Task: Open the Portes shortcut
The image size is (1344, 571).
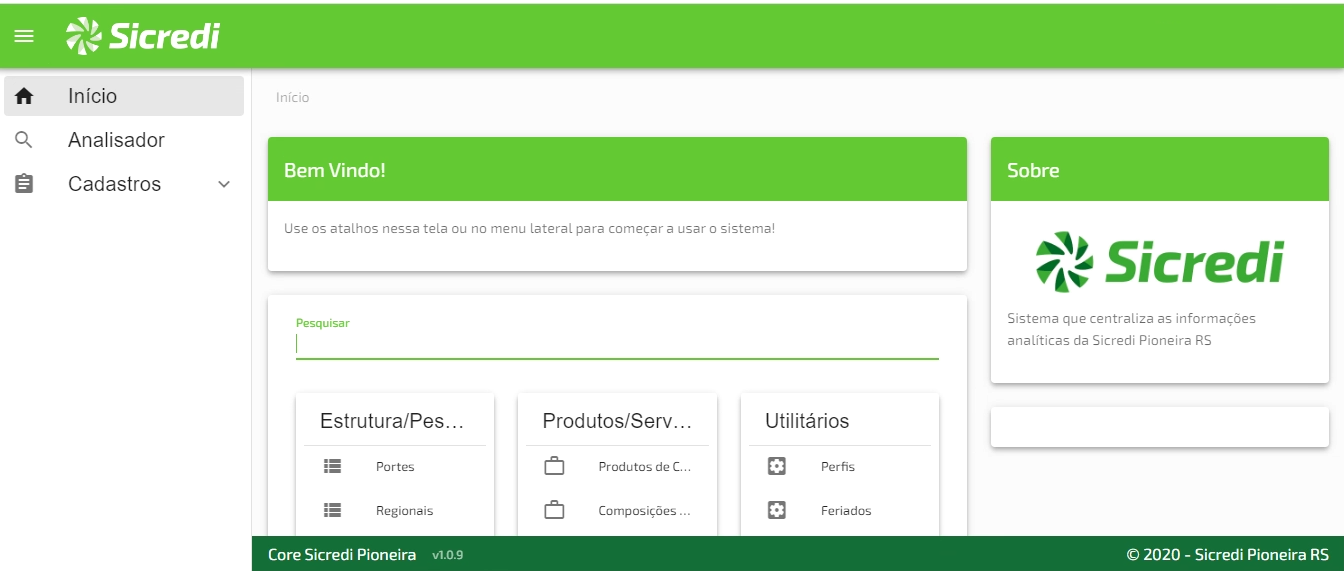Action: coord(395,466)
